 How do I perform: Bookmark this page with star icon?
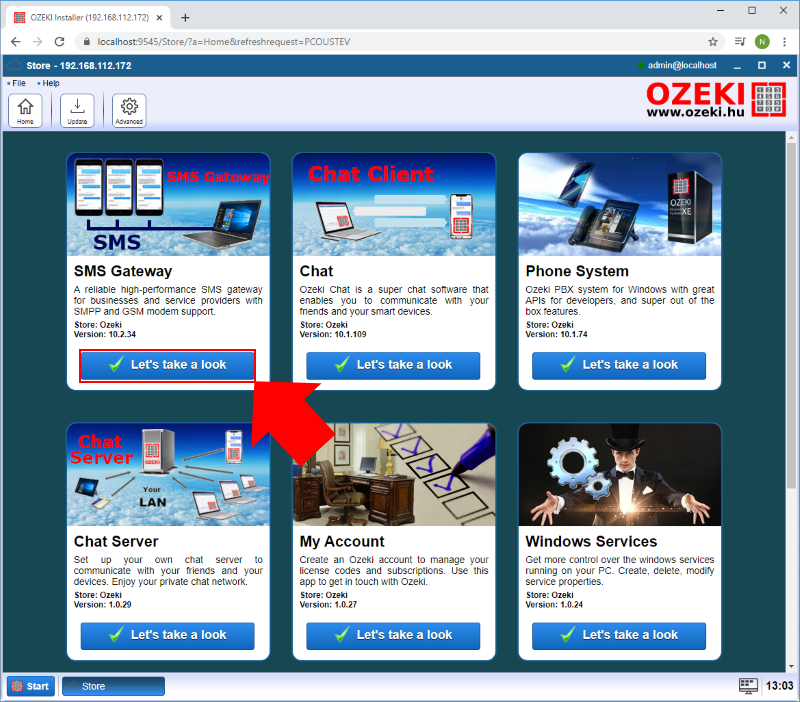tap(713, 42)
